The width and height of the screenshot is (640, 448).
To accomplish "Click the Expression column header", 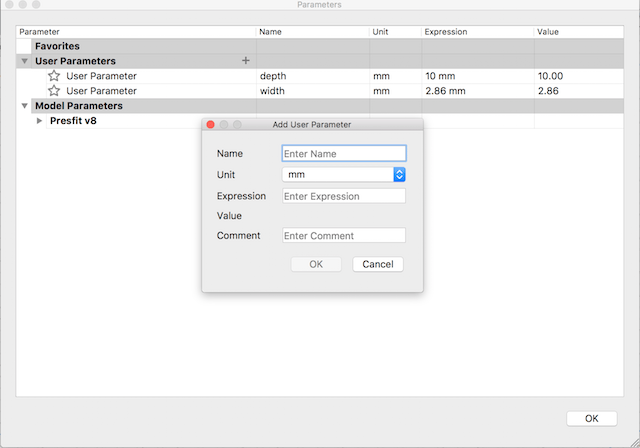I will pos(478,32).
